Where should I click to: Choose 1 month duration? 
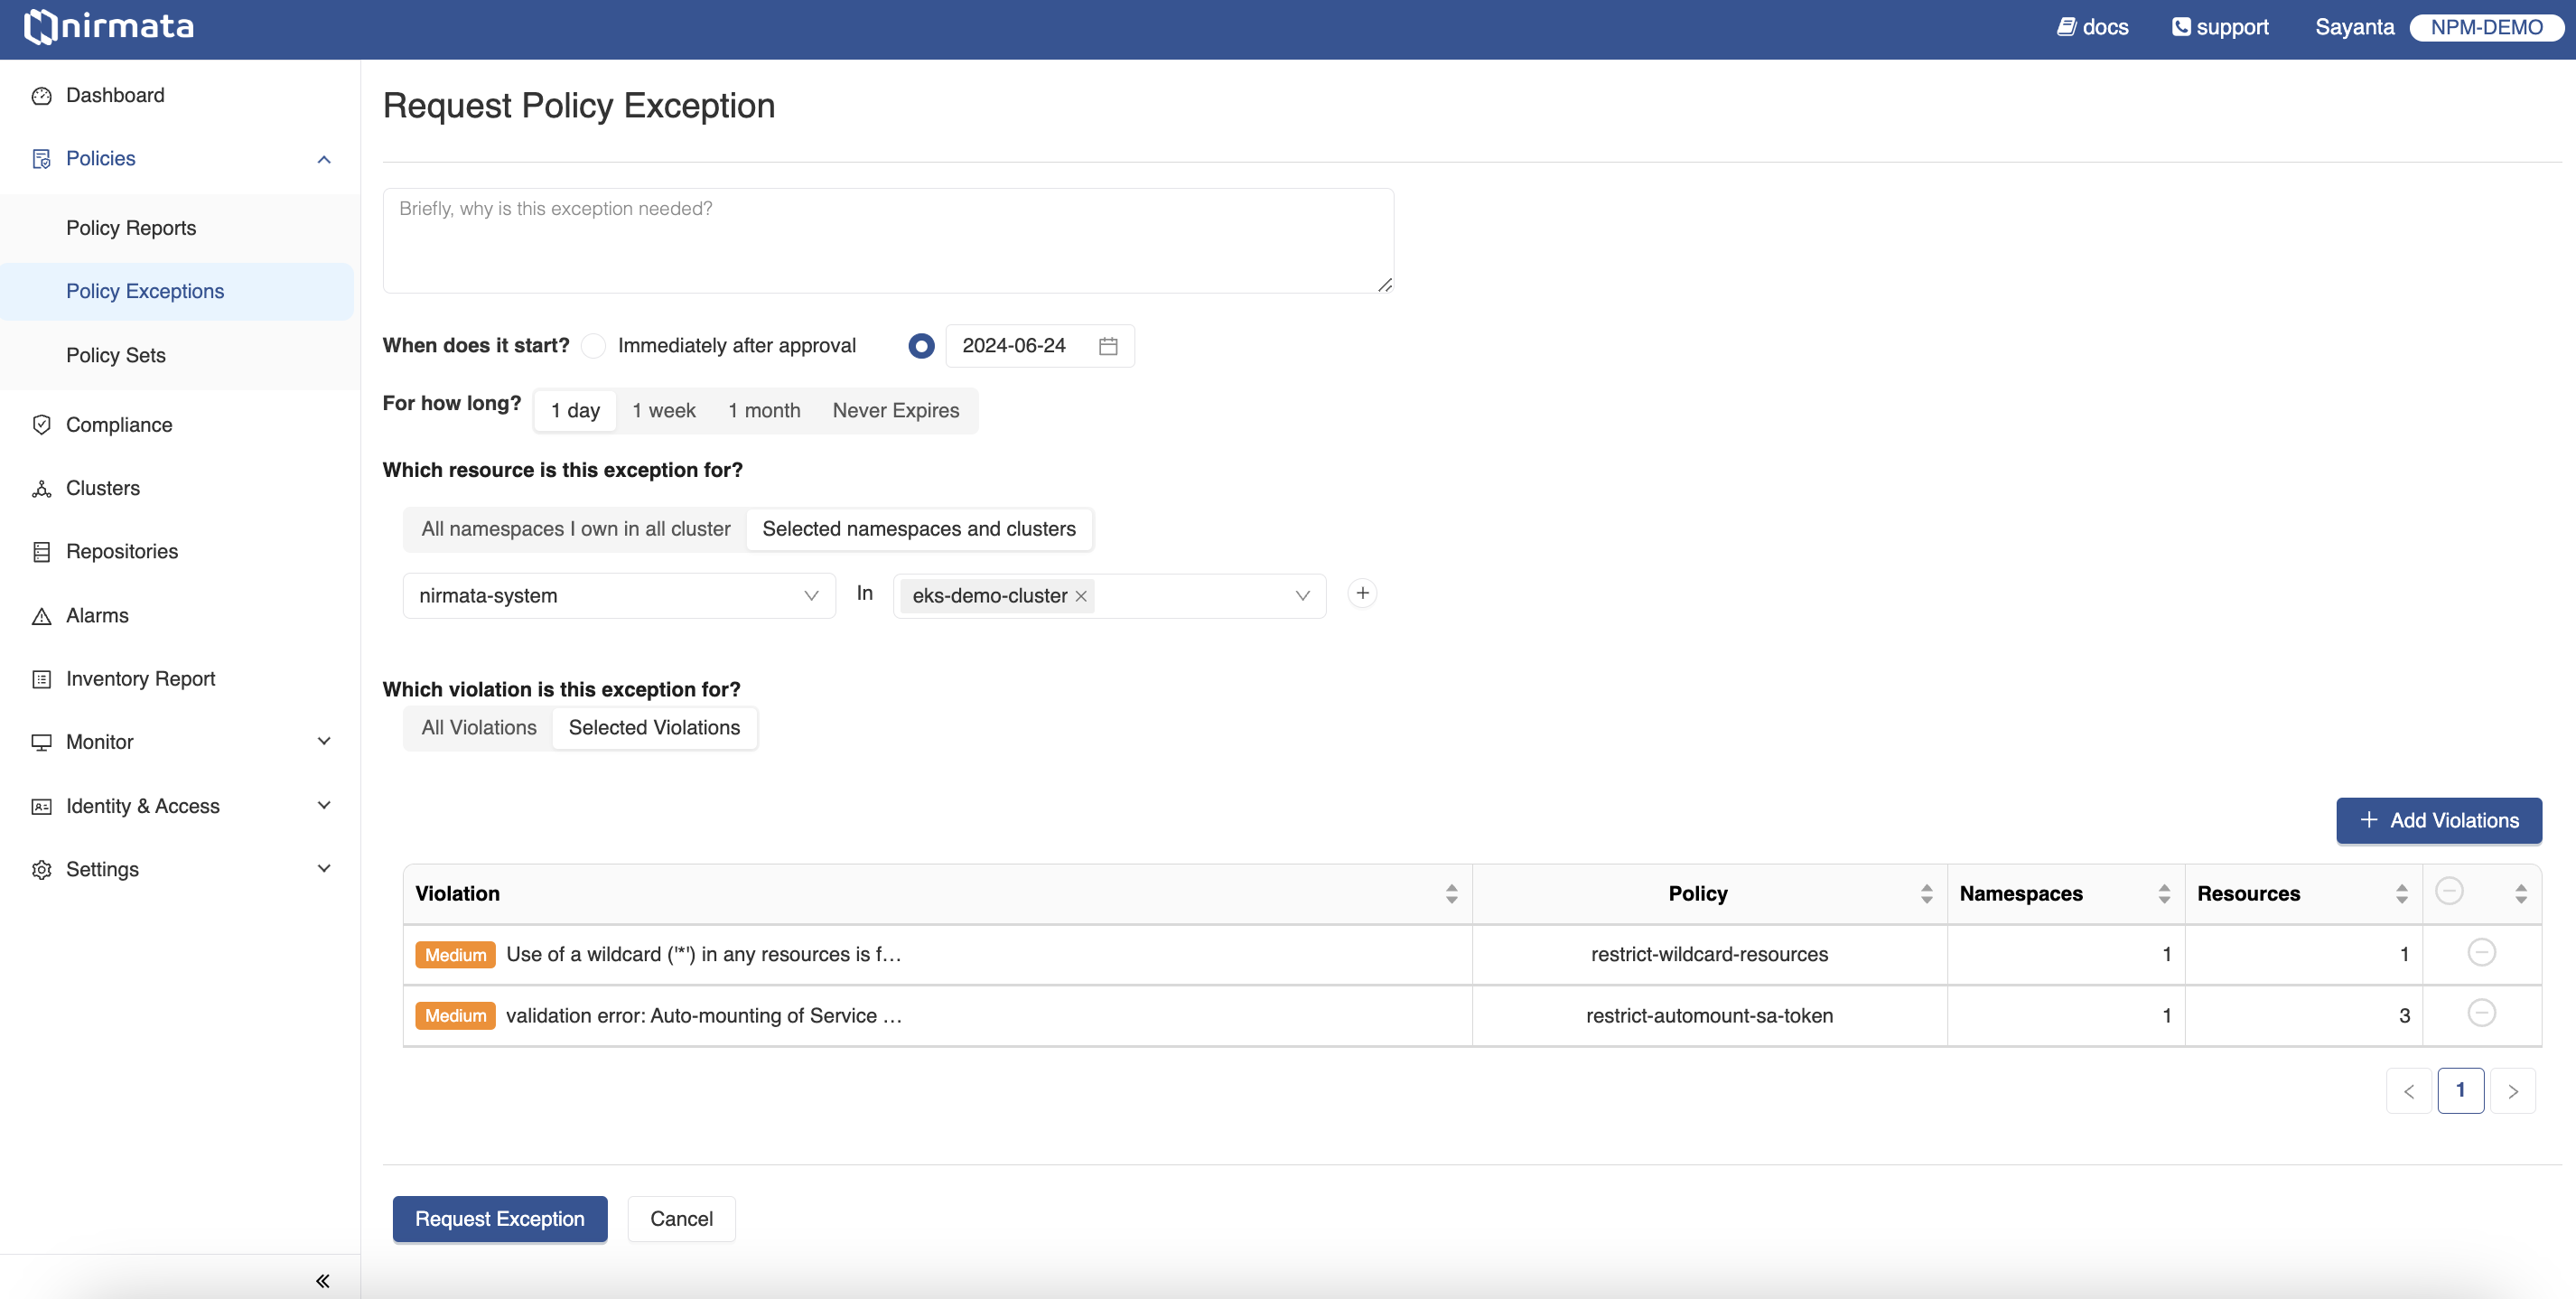pos(764,411)
